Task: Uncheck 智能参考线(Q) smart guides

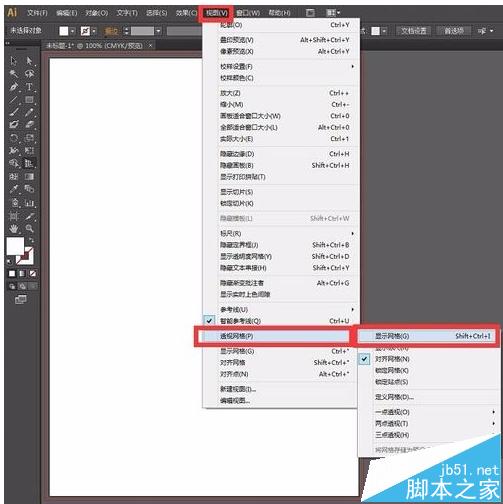Action: click(x=281, y=321)
